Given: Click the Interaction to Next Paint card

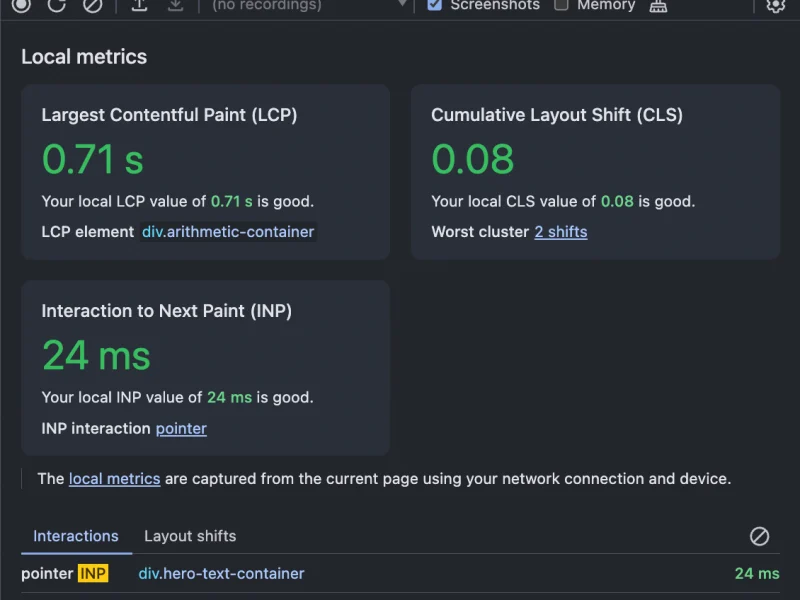Looking at the screenshot, I should (x=205, y=368).
